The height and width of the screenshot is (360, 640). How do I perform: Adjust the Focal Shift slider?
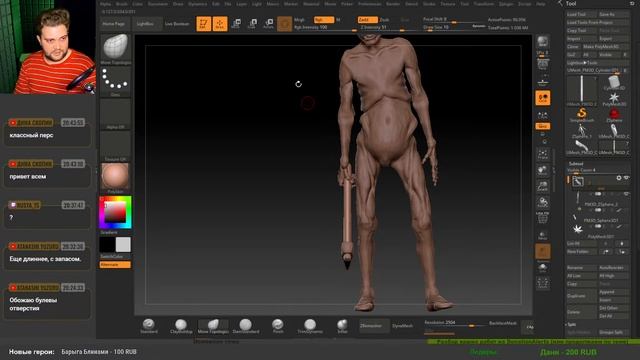click(451, 20)
